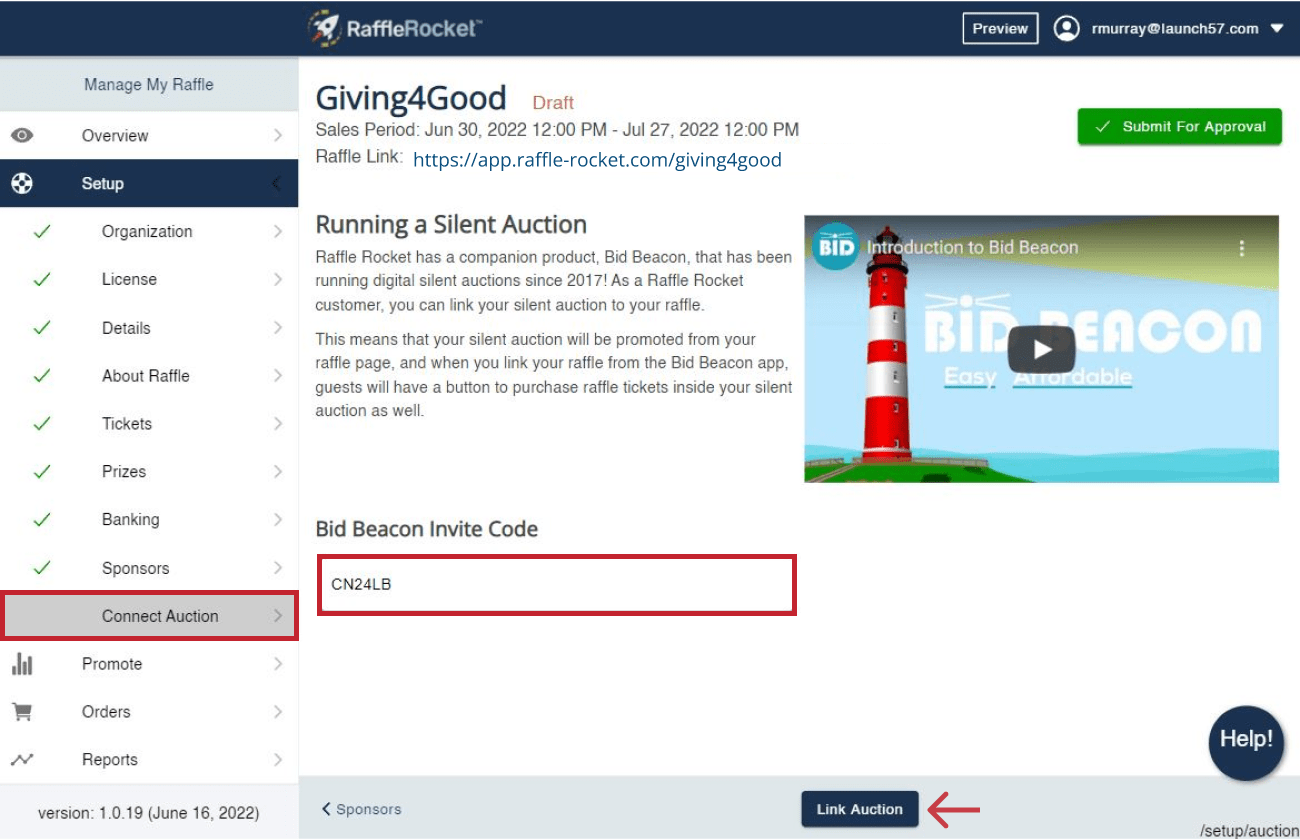This screenshot has width=1300, height=840.
Task: Expand the License chevron
Action: (278, 280)
